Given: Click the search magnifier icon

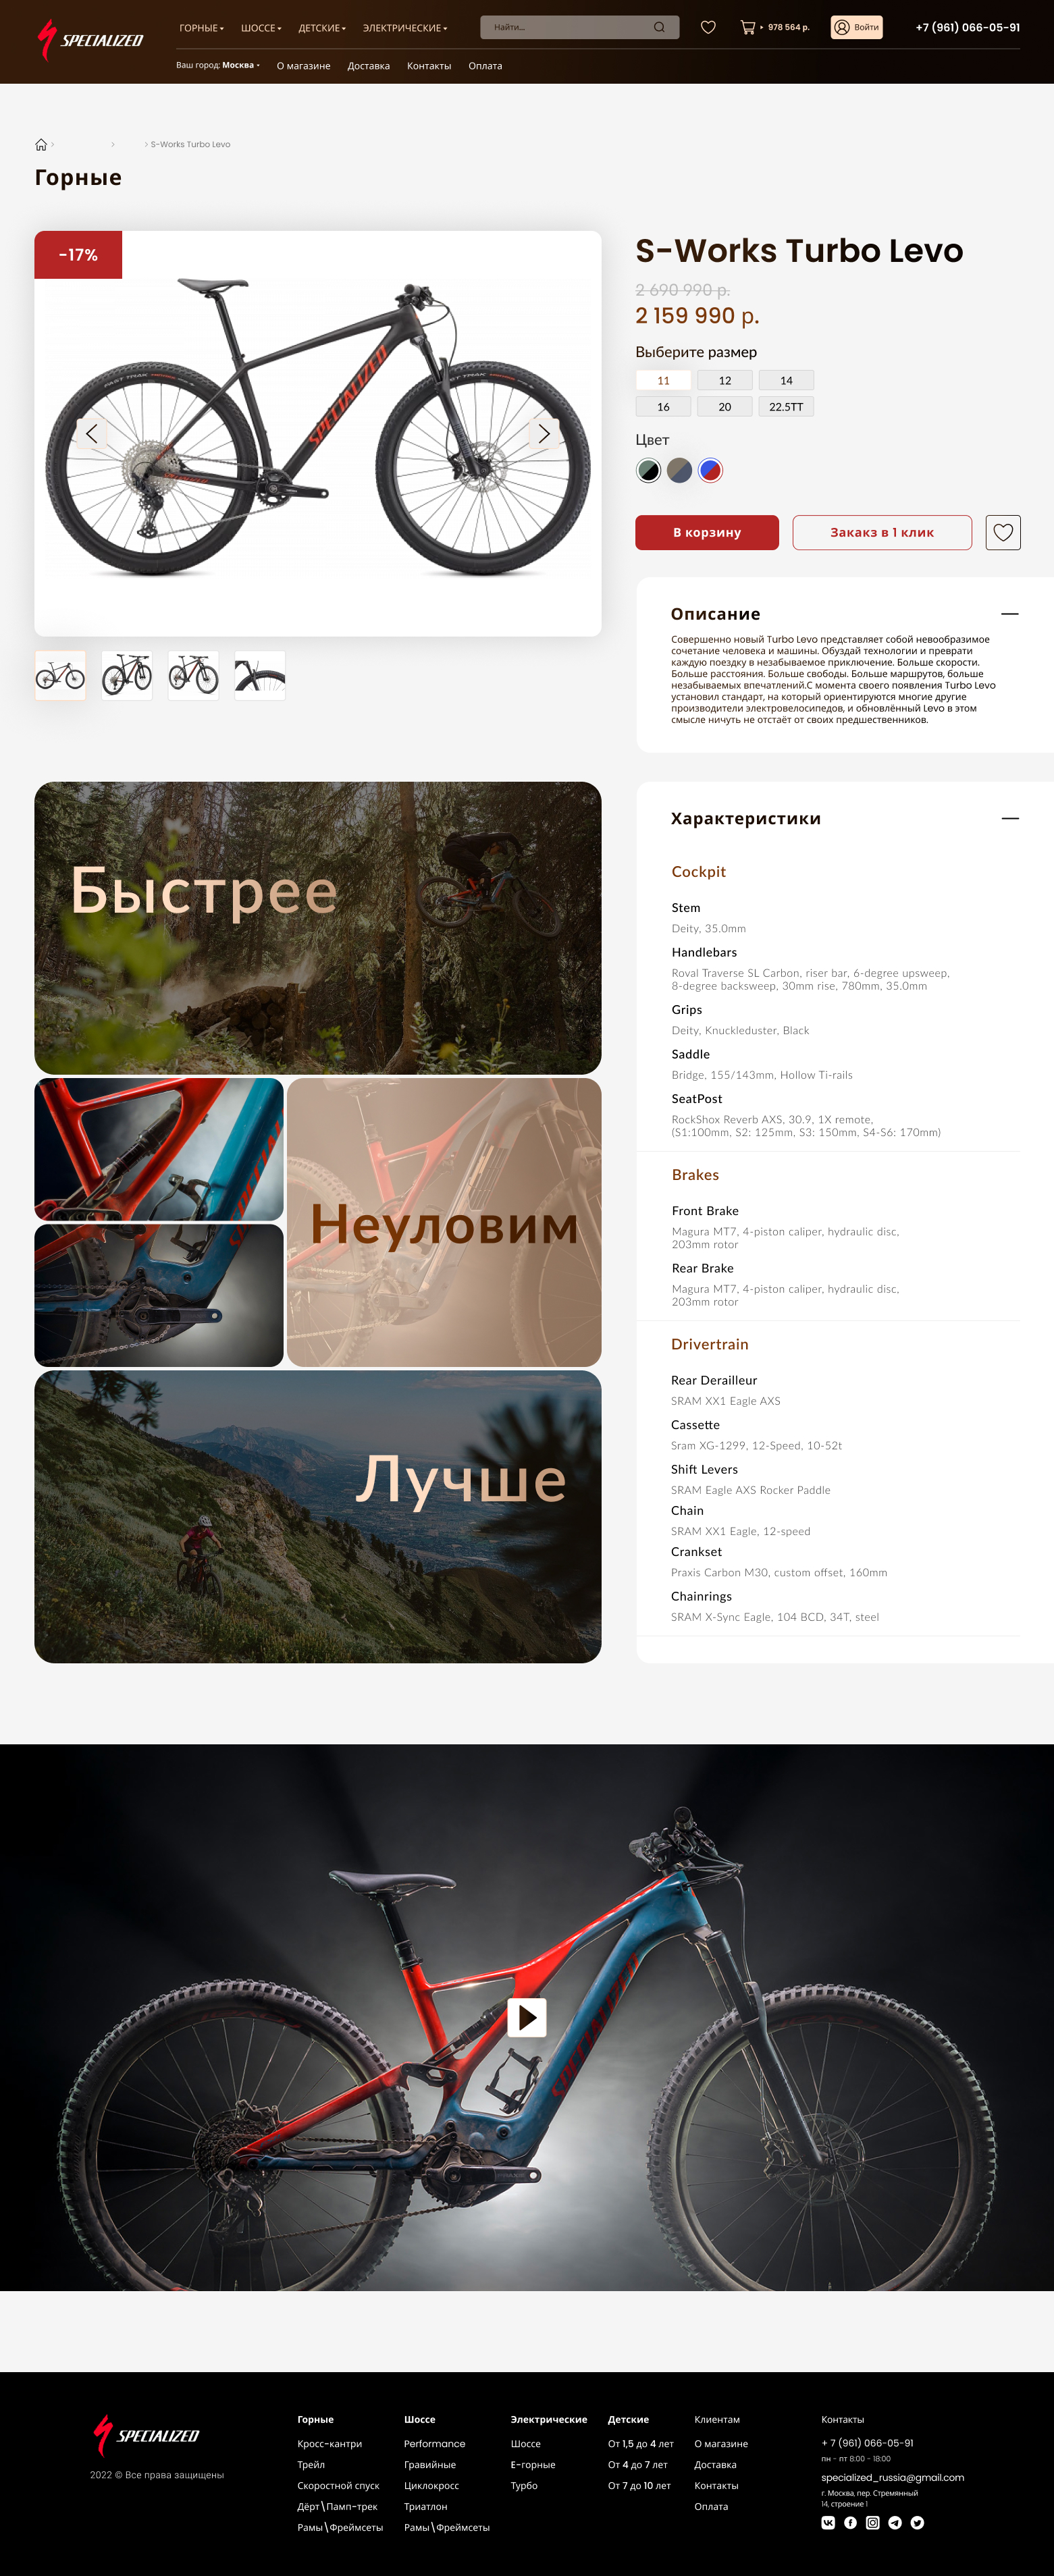Looking at the screenshot, I should (659, 27).
